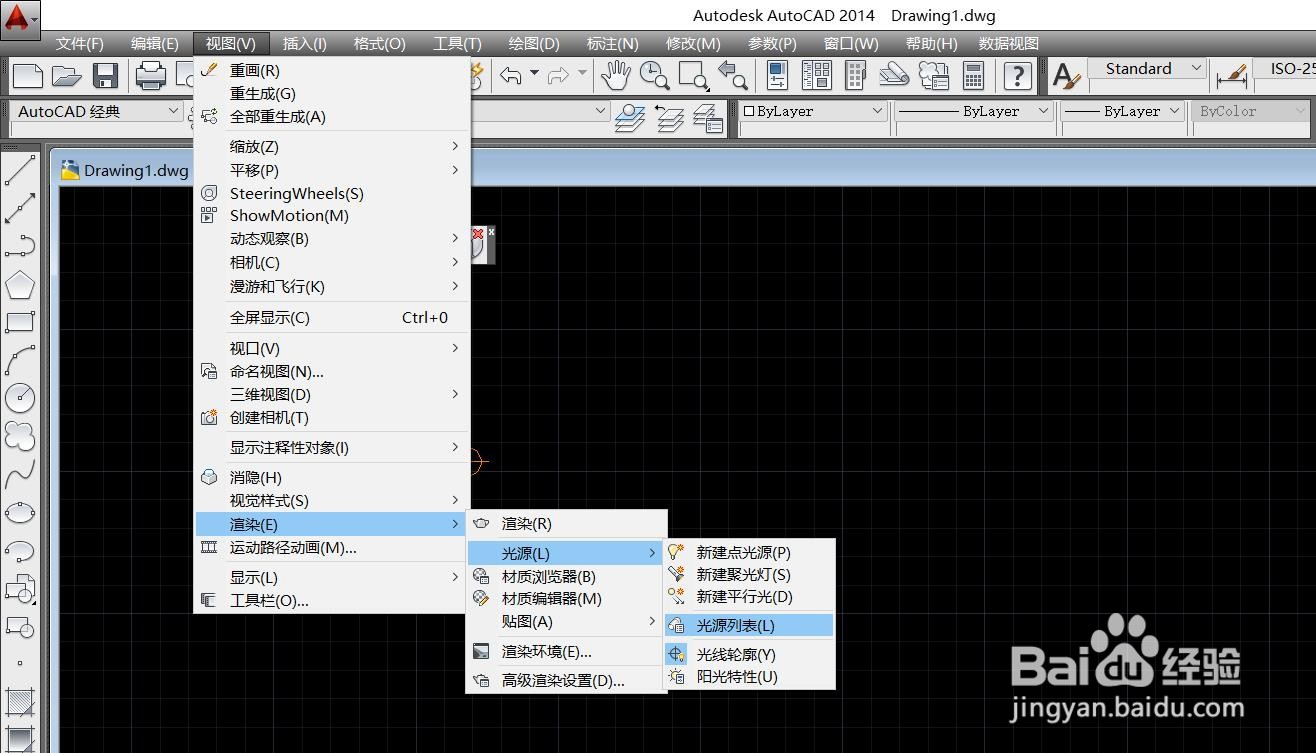Viewport: 1316px width, 753px height.
Task: Open the Standard text style dropdown
Action: coord(1148,69)
